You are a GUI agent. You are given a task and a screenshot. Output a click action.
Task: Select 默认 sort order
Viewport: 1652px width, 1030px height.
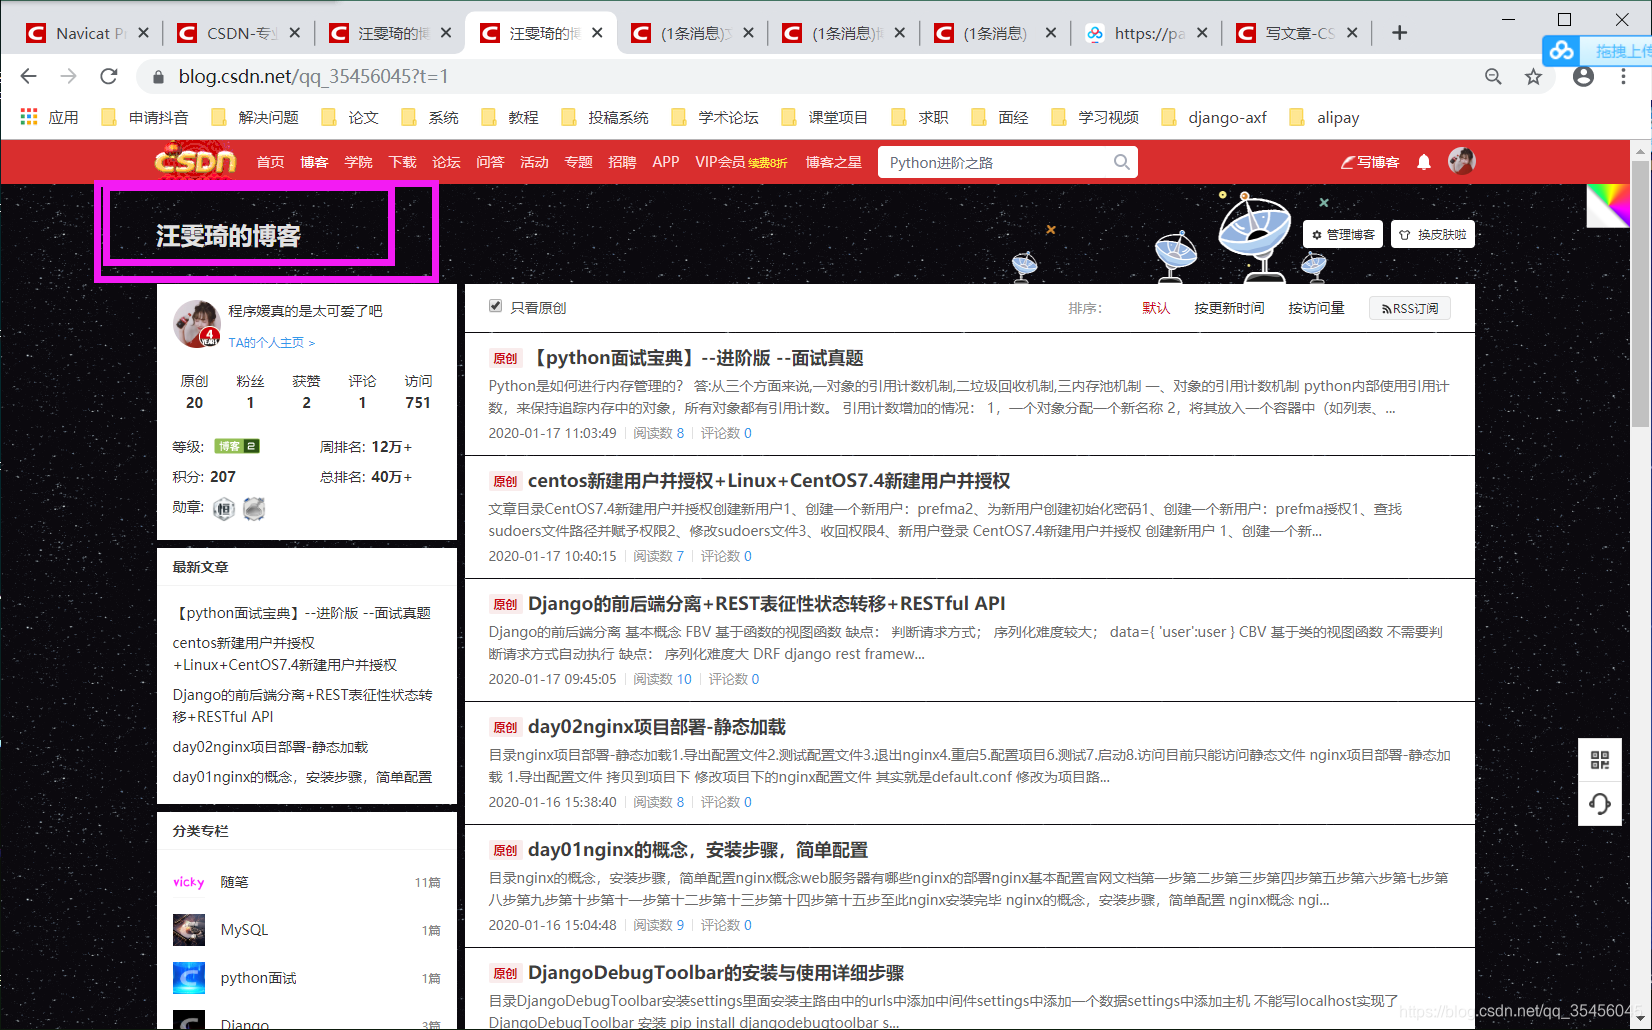coord(1156,308)
